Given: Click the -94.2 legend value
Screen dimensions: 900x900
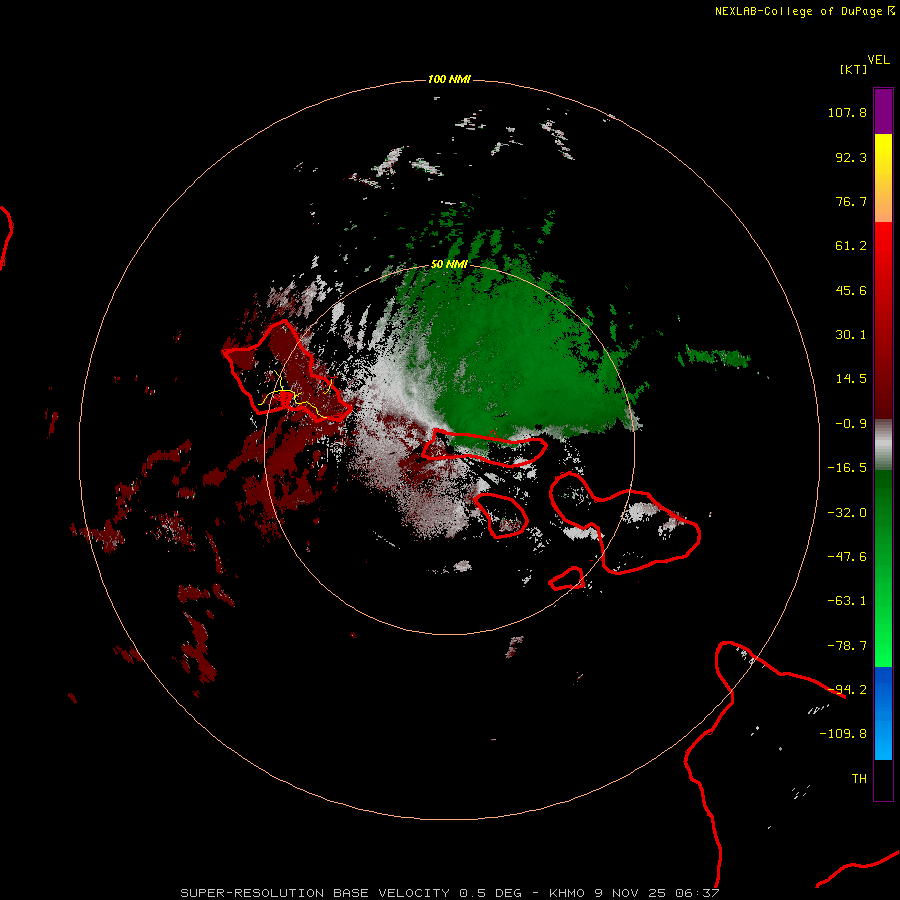Looking at the screenshot, I should click(847, 690).
